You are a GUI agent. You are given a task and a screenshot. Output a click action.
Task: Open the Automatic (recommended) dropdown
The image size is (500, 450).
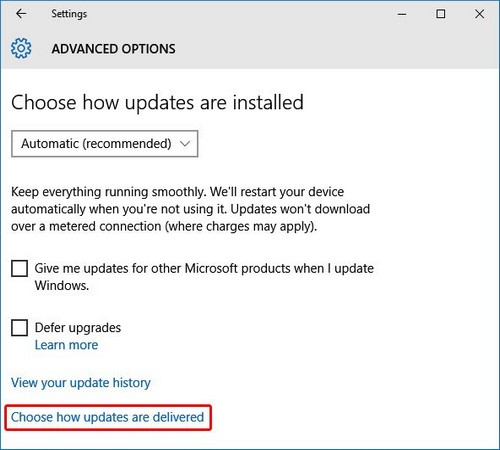click(105, 144)
